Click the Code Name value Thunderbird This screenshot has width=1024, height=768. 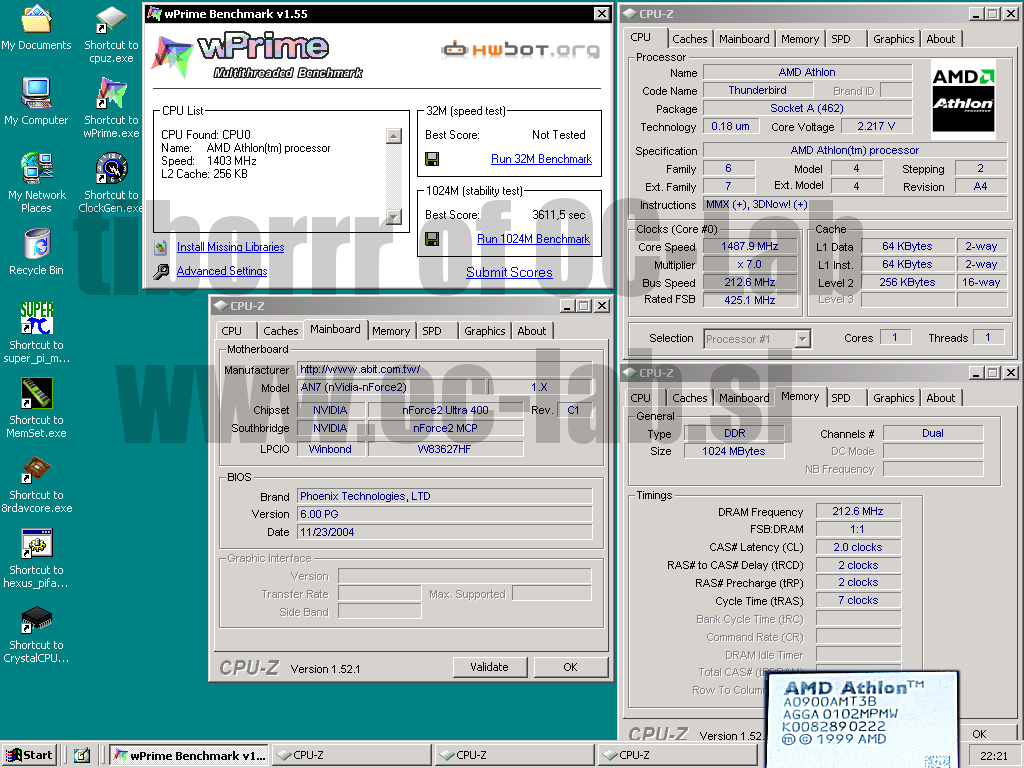758,90
